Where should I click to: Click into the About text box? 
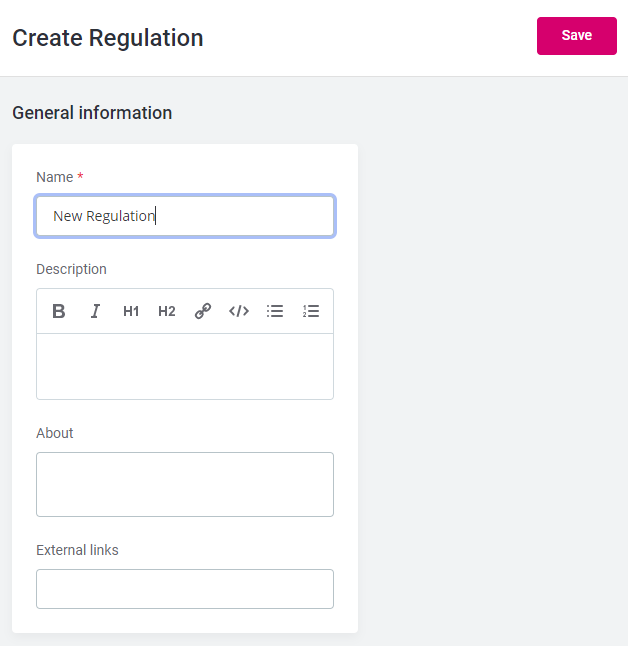click(185, 484)
